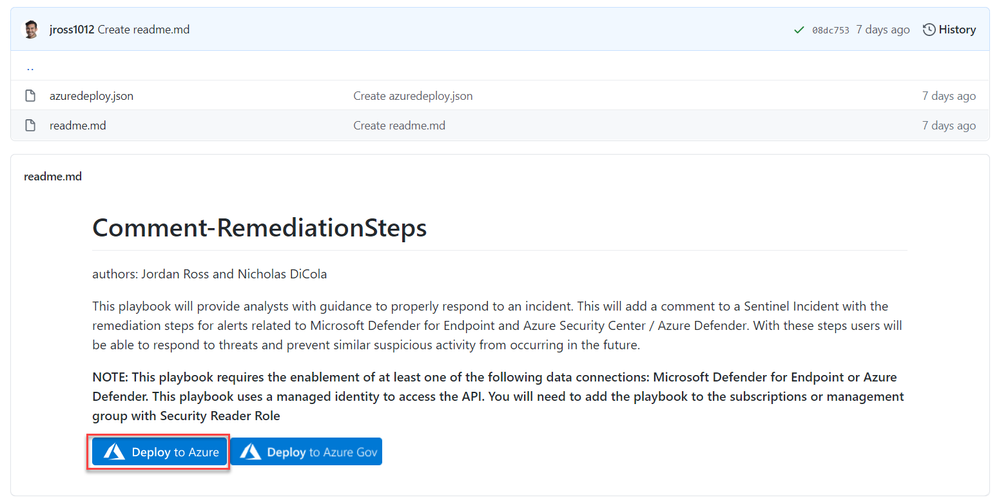Open the Create azuredeploy.json commit message
The image size is (999, 500).
pos(413,96)
